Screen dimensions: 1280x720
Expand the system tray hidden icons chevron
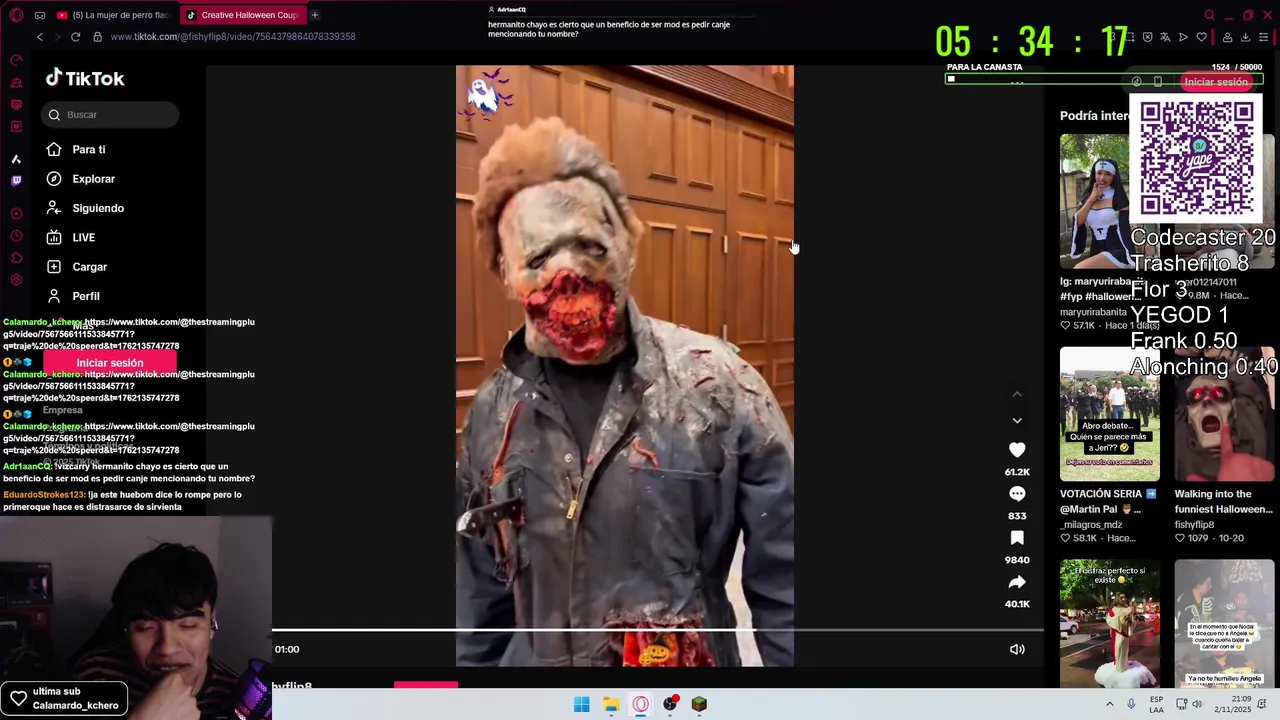tap(1109, 704)
